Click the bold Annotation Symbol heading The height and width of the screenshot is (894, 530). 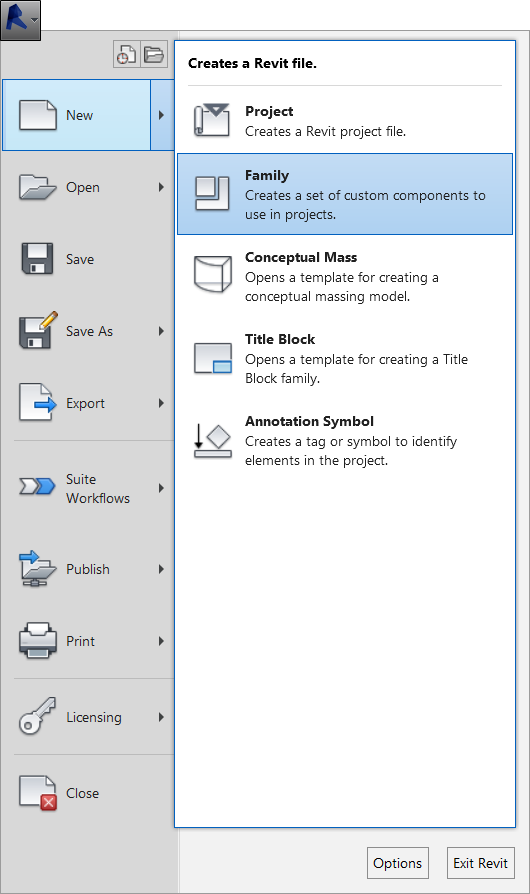point(309,421)
